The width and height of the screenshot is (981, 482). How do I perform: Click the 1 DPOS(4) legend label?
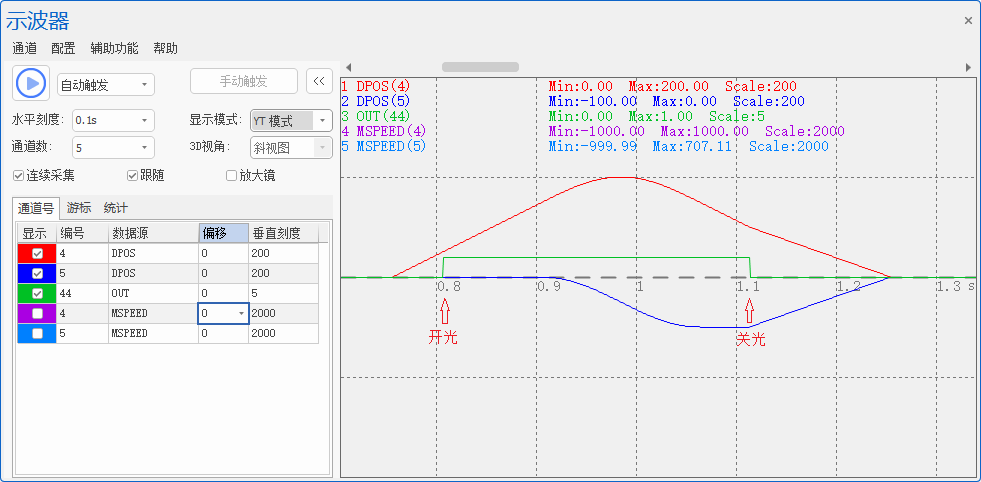coord(376,86)
